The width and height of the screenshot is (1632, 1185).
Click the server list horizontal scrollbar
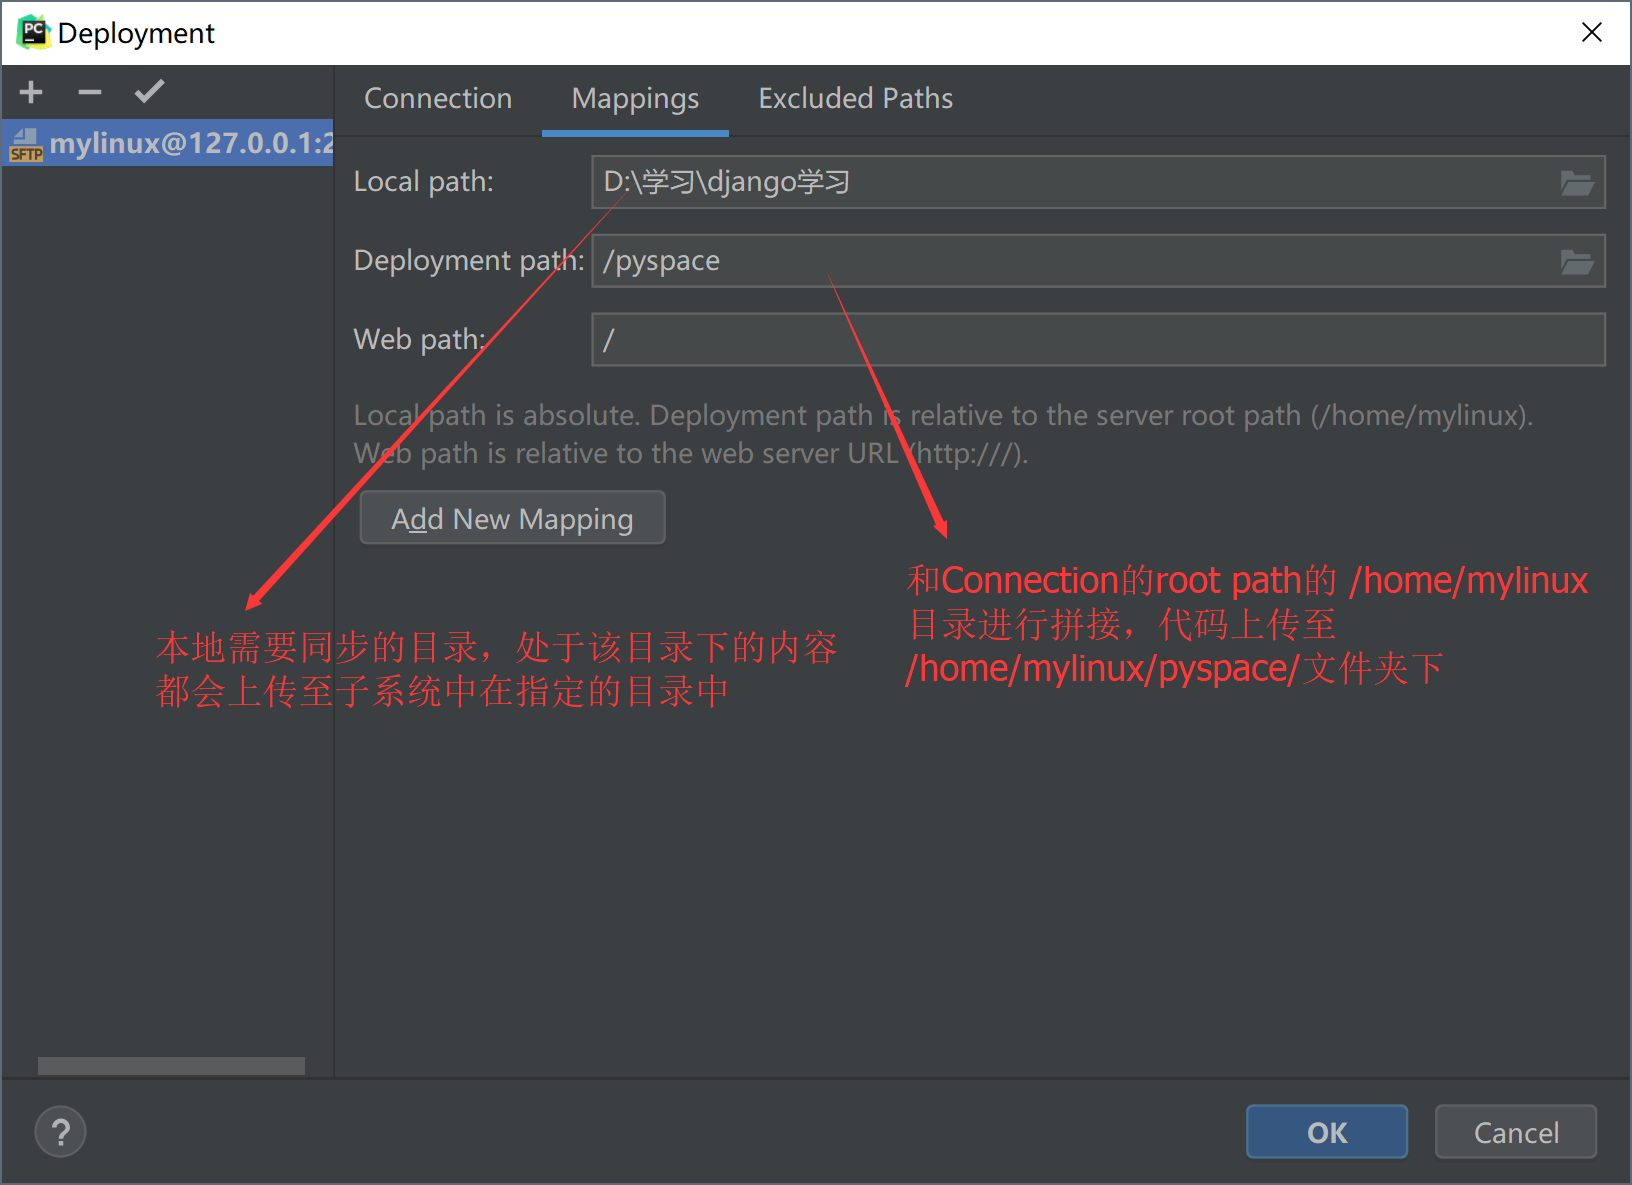(x=171, y=1066)
